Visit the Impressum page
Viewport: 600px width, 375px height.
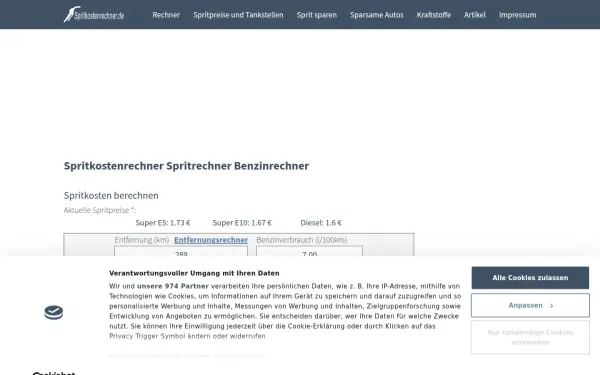(x=517, y=15)
